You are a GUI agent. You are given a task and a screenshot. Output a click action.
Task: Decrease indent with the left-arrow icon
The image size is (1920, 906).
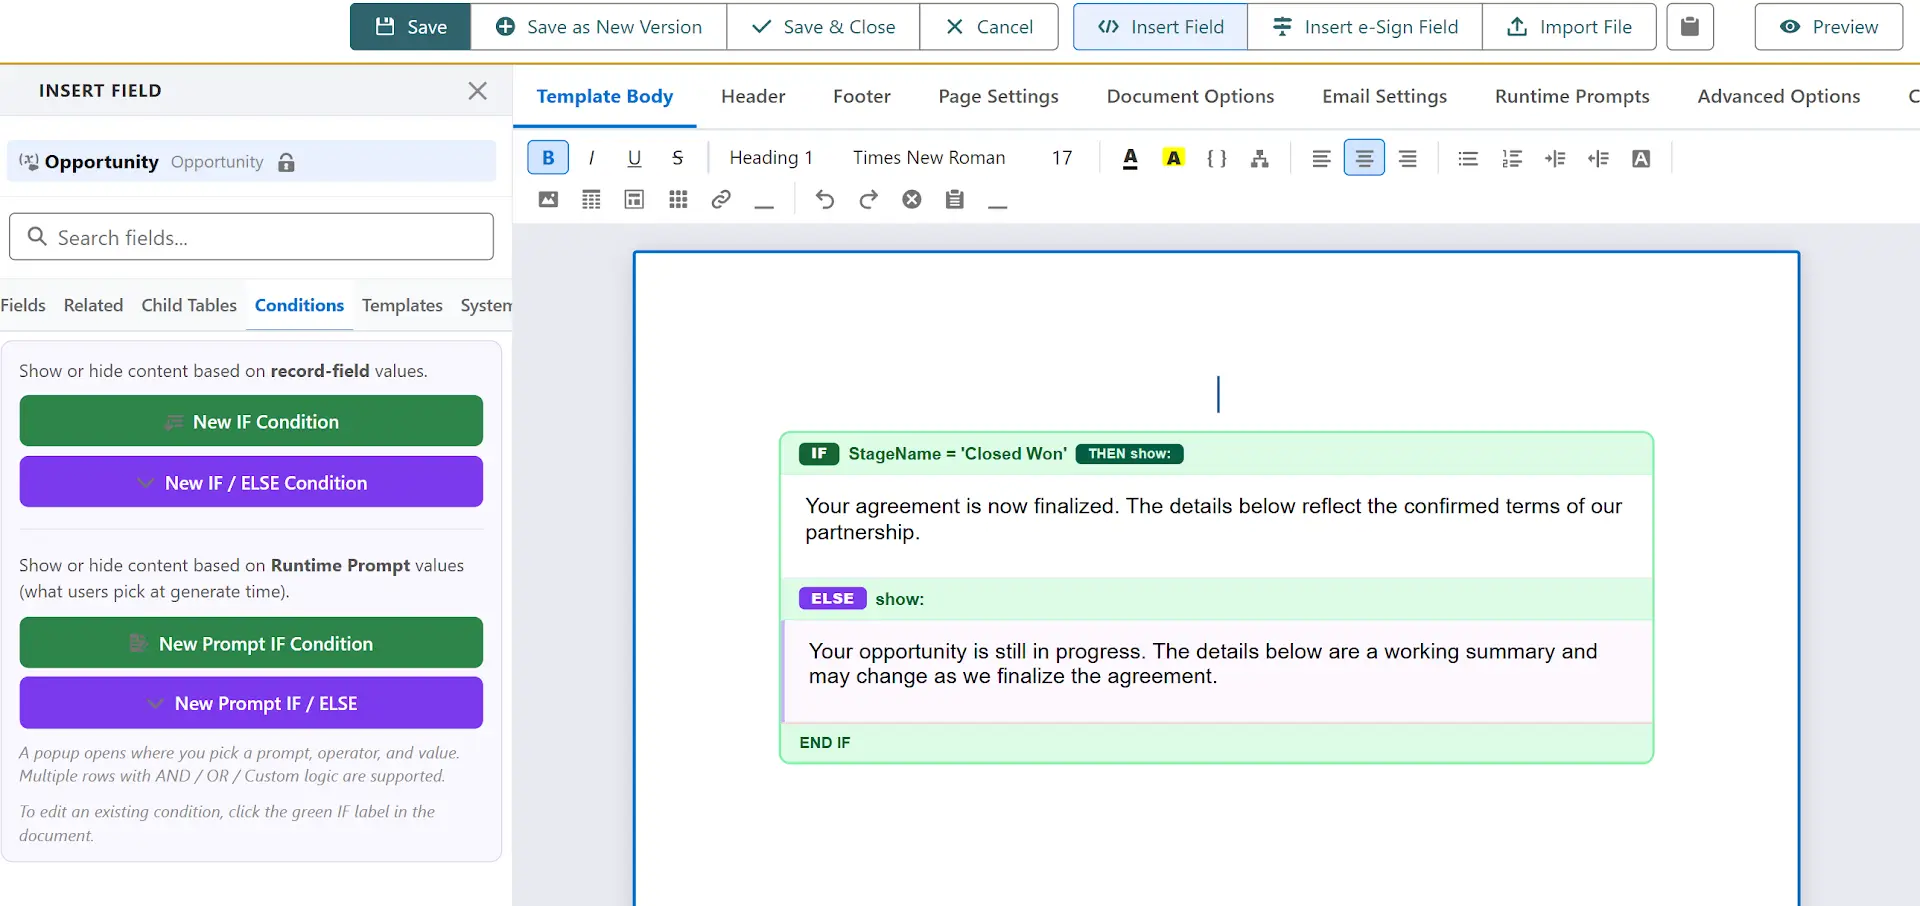(1598, 158)
